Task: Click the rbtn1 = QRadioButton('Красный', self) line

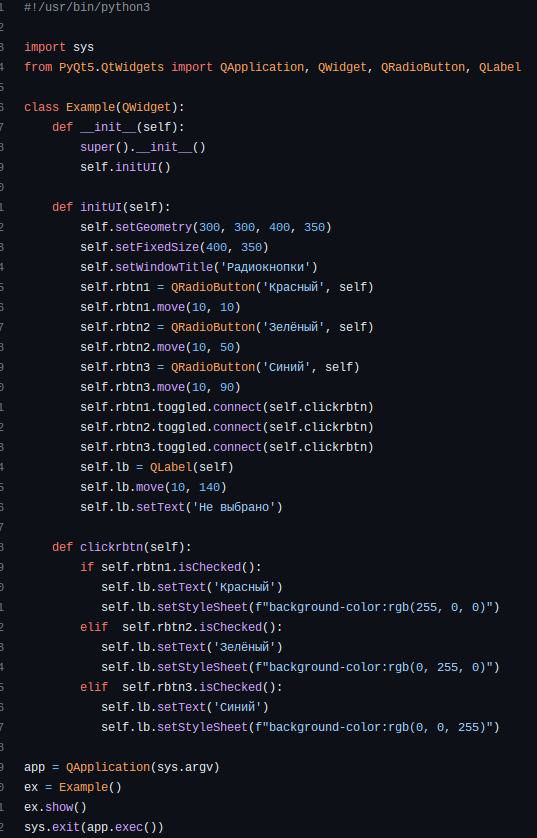Action: pos(227,288)
